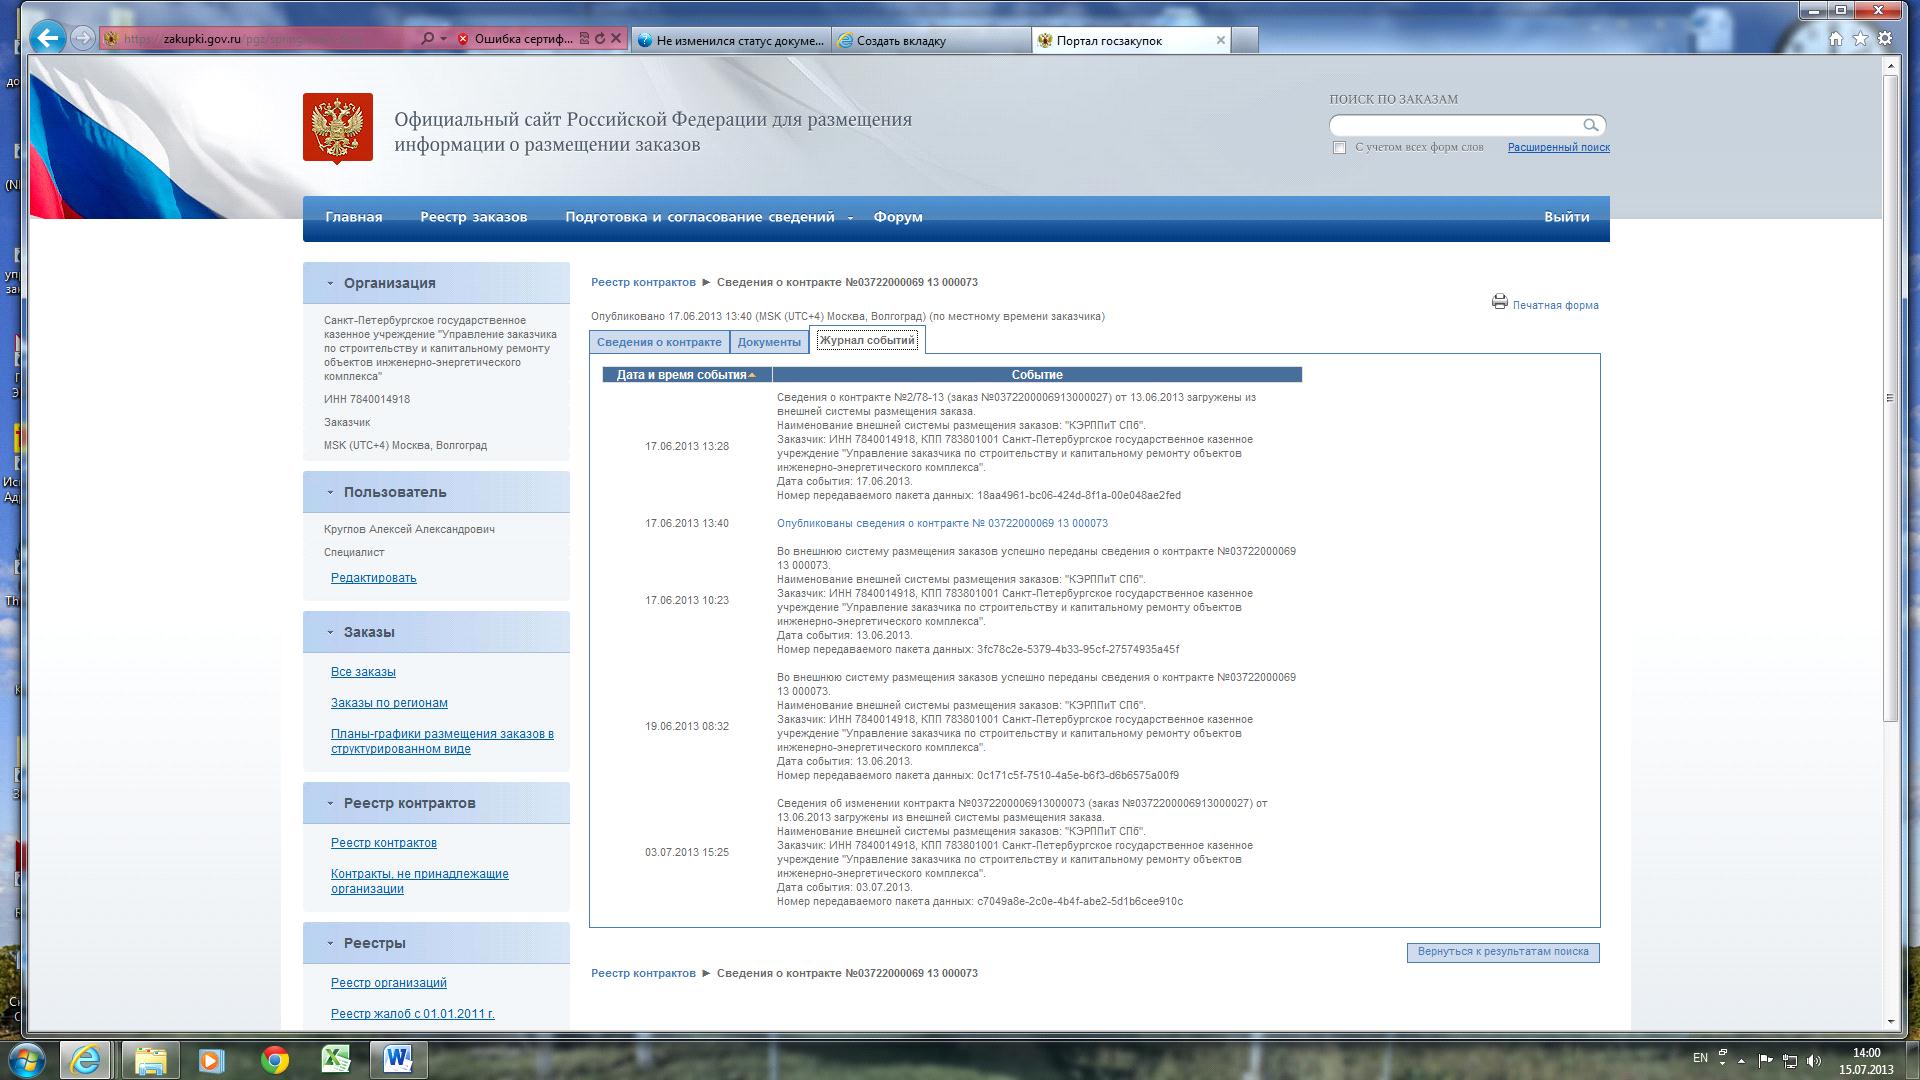Viewport: 1920px width, 1080px height.
Task: Click the red certificate error shield icon
Action: coord(463,39)
